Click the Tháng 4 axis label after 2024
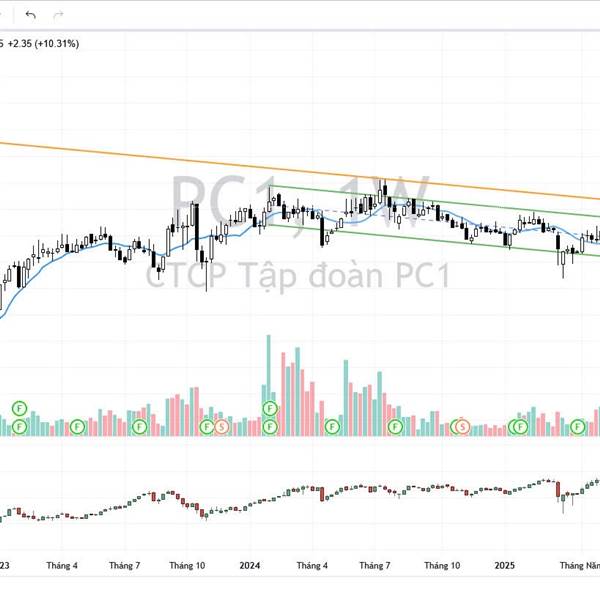Screen dimensions: 600x600 point(312,565)
